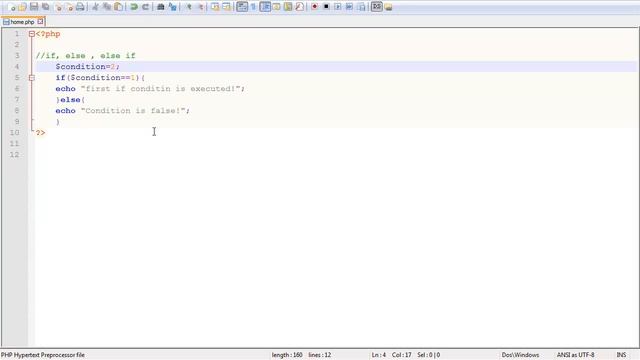Click the '//if, else , else if' comment

coord(85,56)
